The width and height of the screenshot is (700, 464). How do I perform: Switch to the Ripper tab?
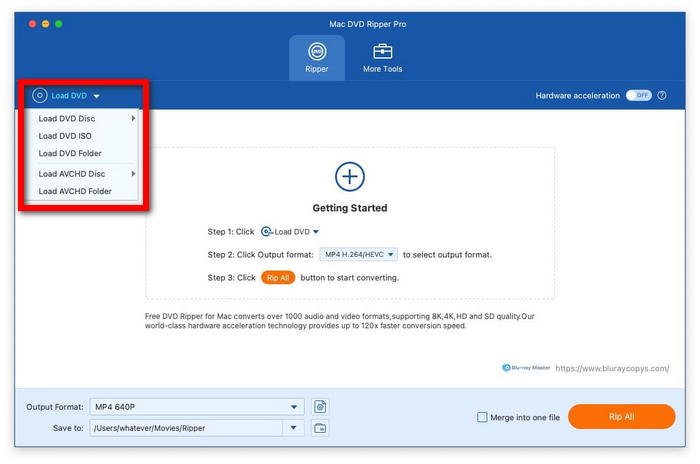316,58
